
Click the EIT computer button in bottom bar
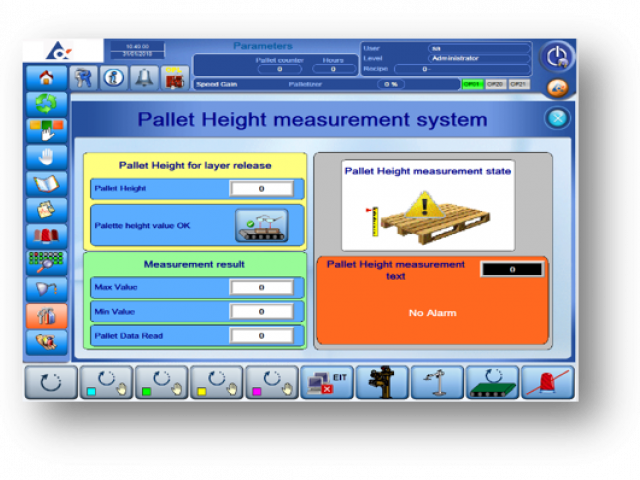(326, 383)
